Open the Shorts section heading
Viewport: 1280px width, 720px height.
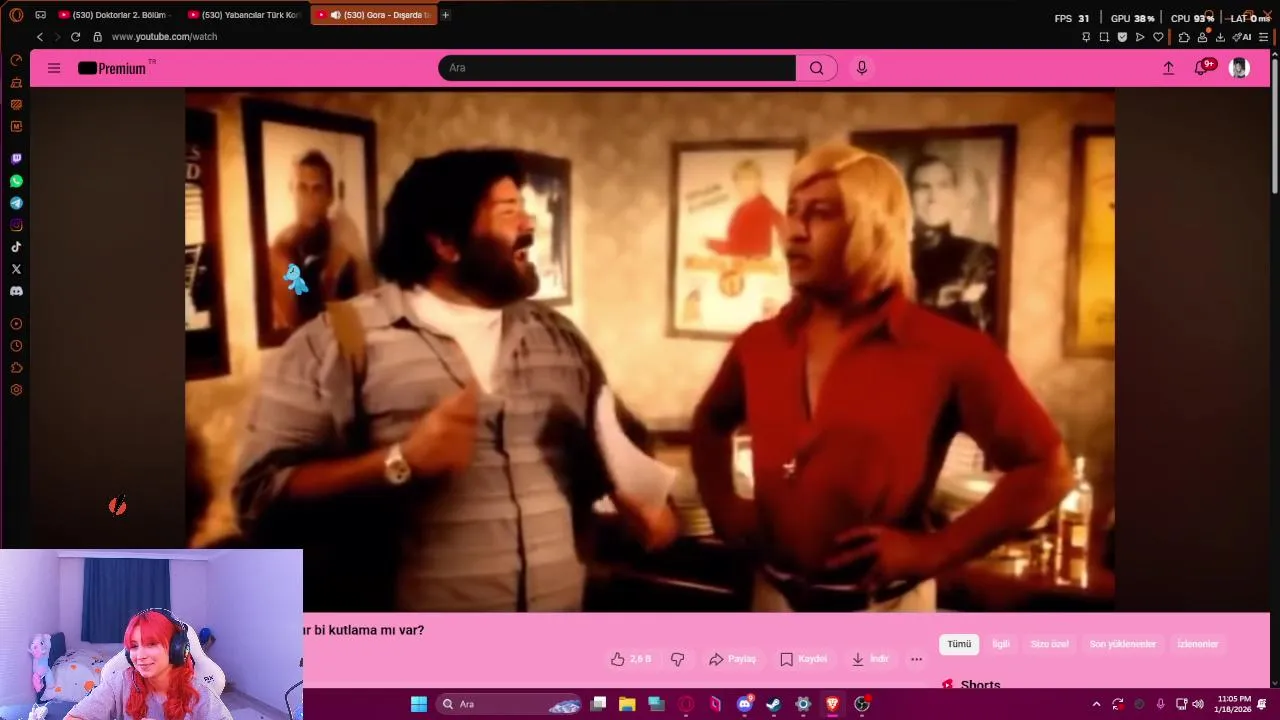pos(980,685)
